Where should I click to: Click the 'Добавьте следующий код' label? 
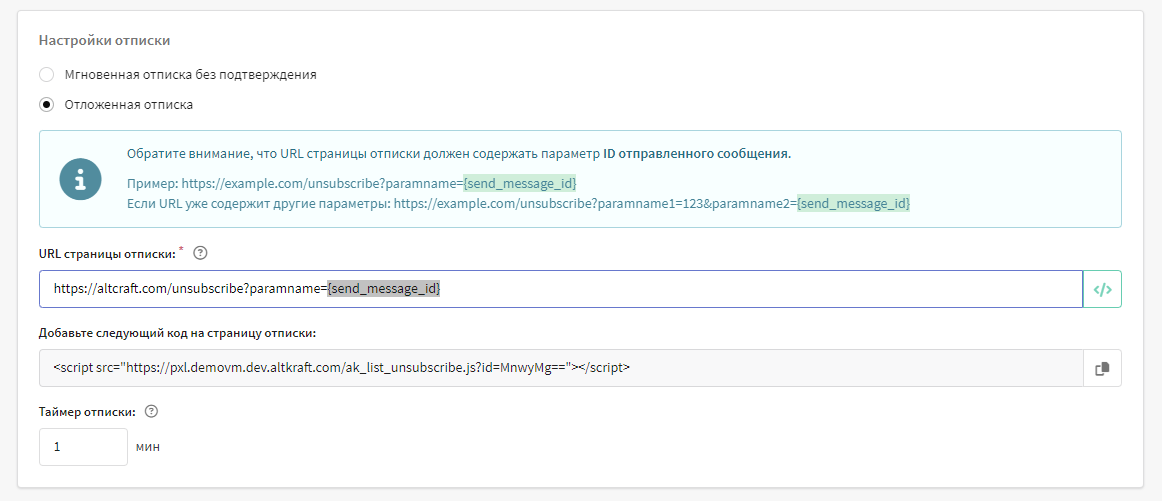point(177,333)
